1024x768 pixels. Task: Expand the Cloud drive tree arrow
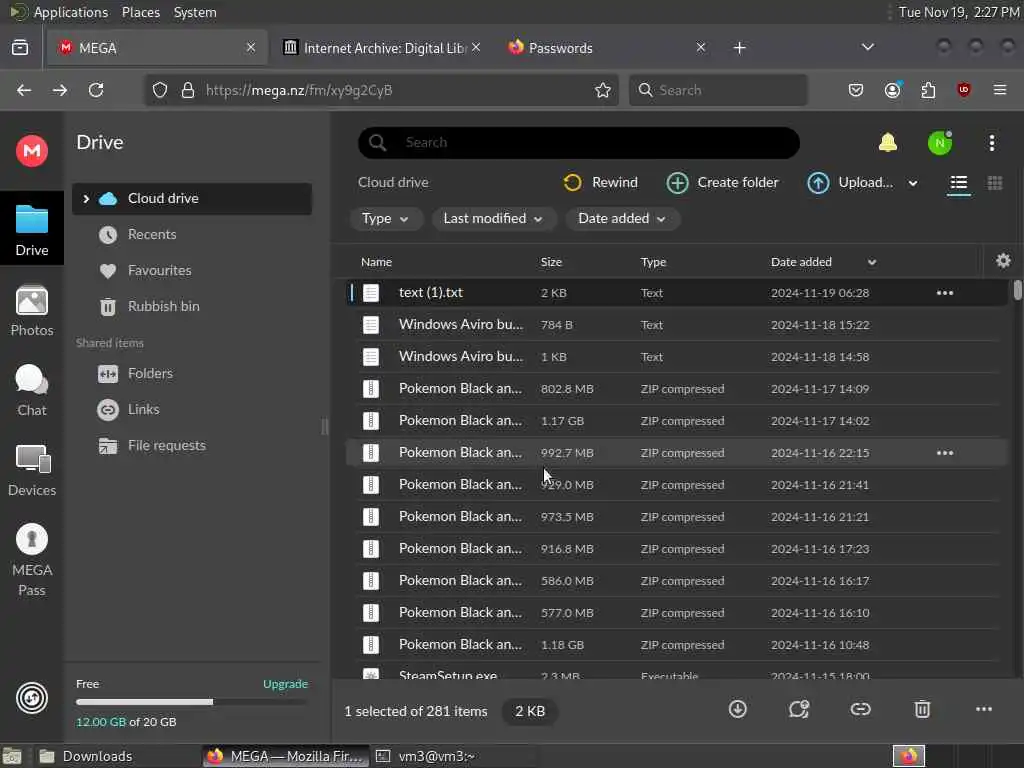(x=86, y=199)
